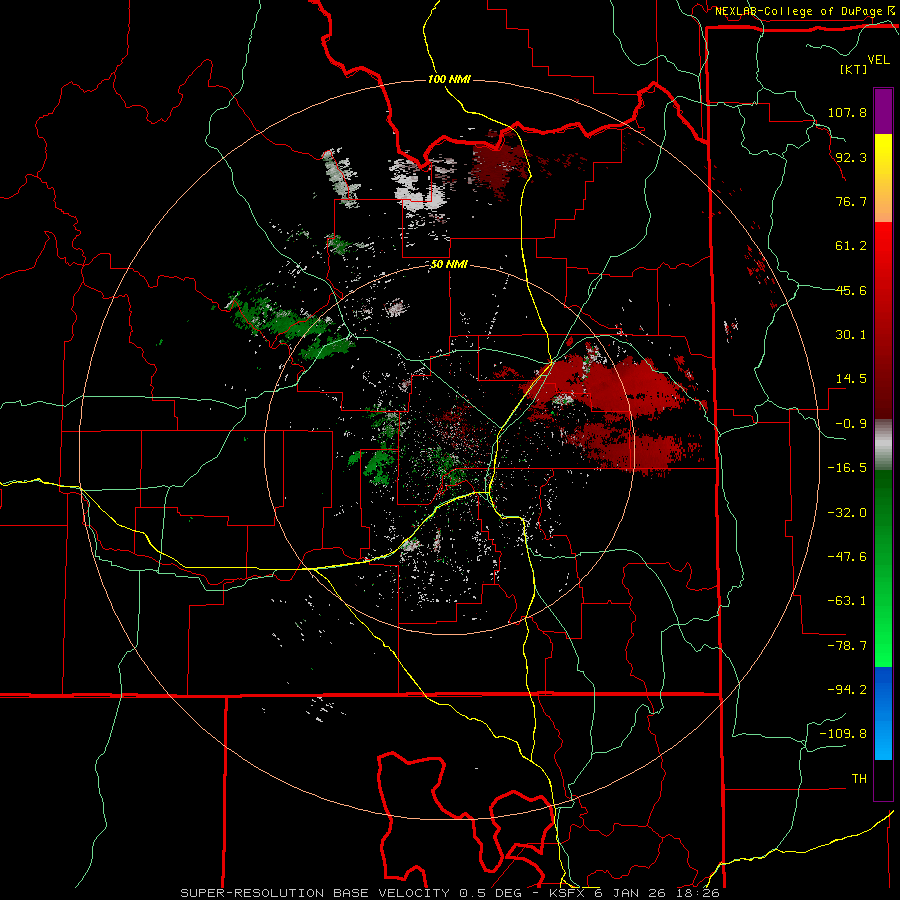Click the -47.6 velocity scale value

pyautogui.click(x=847, y=557)
